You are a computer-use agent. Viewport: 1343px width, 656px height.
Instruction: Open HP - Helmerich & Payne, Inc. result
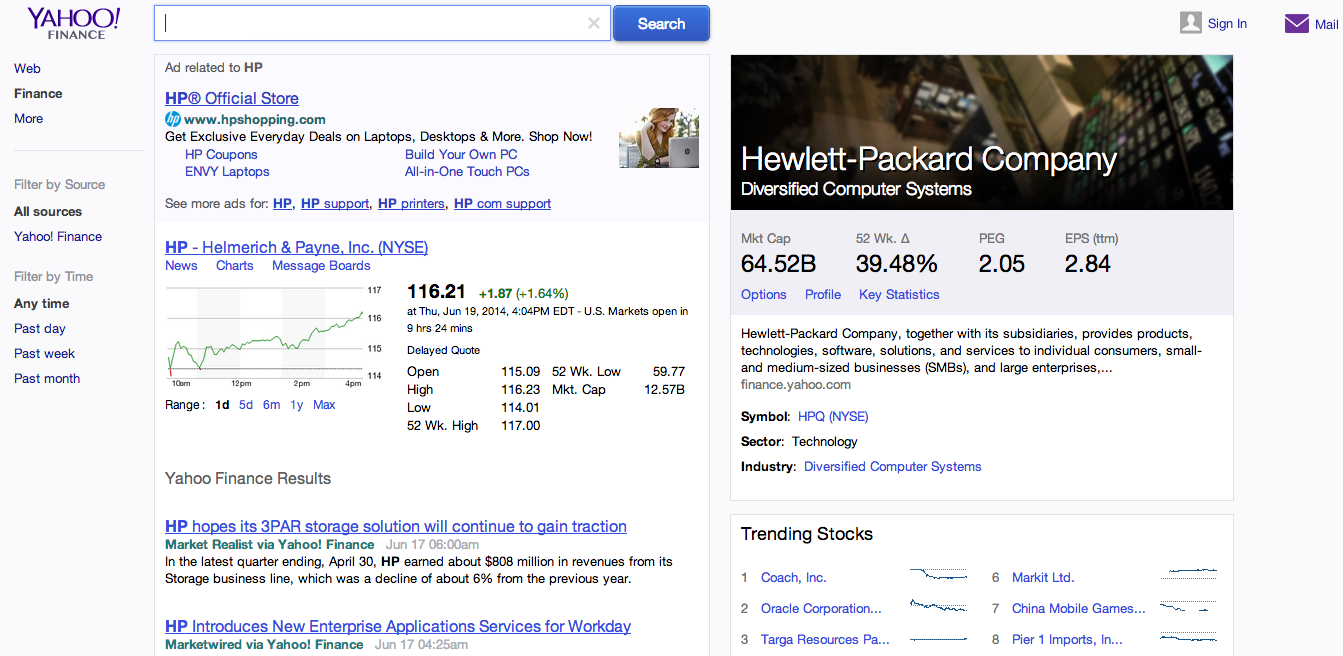click(296, 247)
